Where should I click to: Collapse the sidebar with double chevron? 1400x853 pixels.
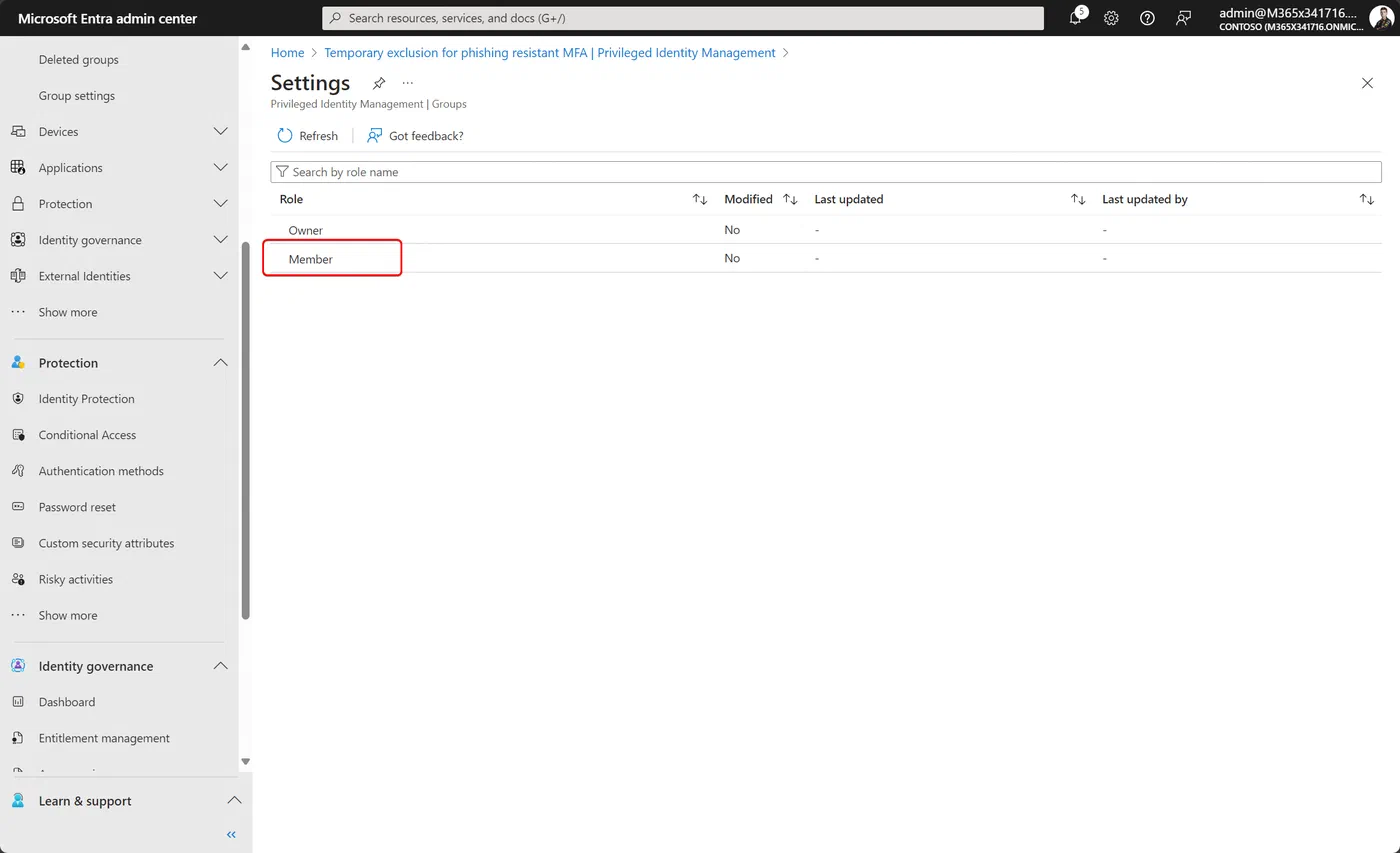231,835
